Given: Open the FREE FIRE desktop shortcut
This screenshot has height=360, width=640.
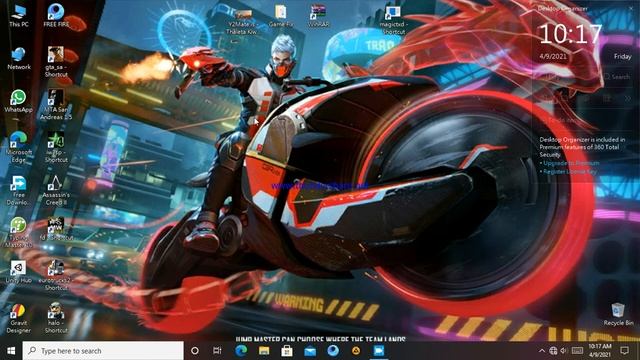Looking at the screenshot, I should point(56,16).
